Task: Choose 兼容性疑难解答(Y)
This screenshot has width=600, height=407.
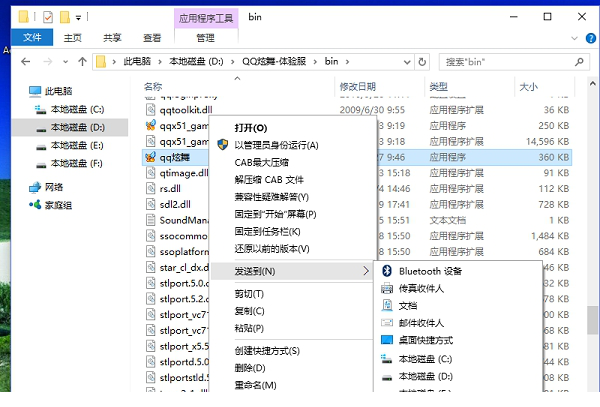Action: click(x=293, y=197)
